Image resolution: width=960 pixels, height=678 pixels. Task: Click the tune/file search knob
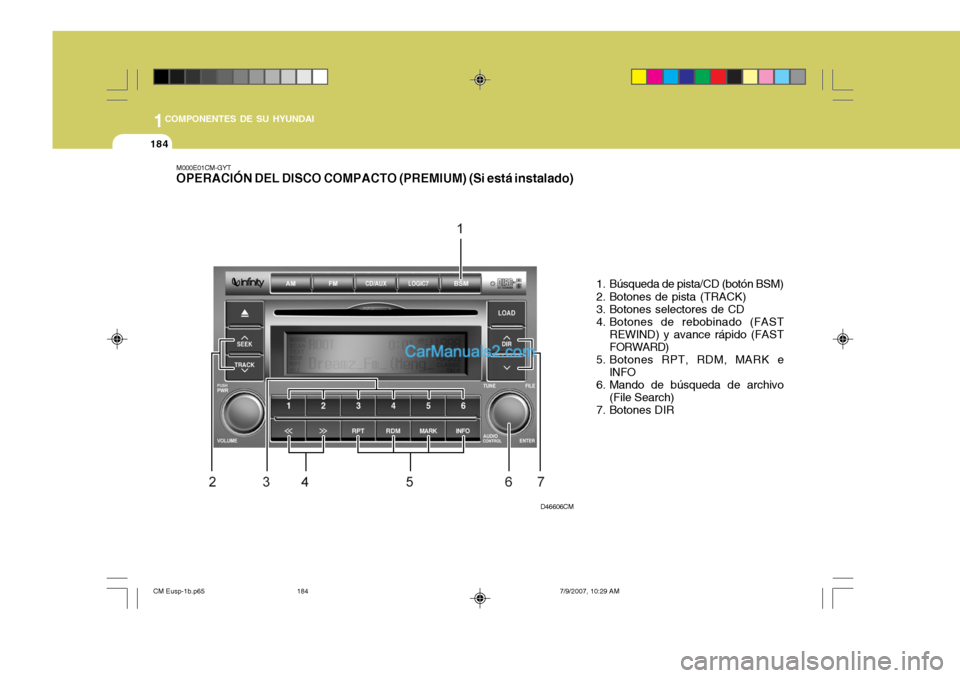508,412
